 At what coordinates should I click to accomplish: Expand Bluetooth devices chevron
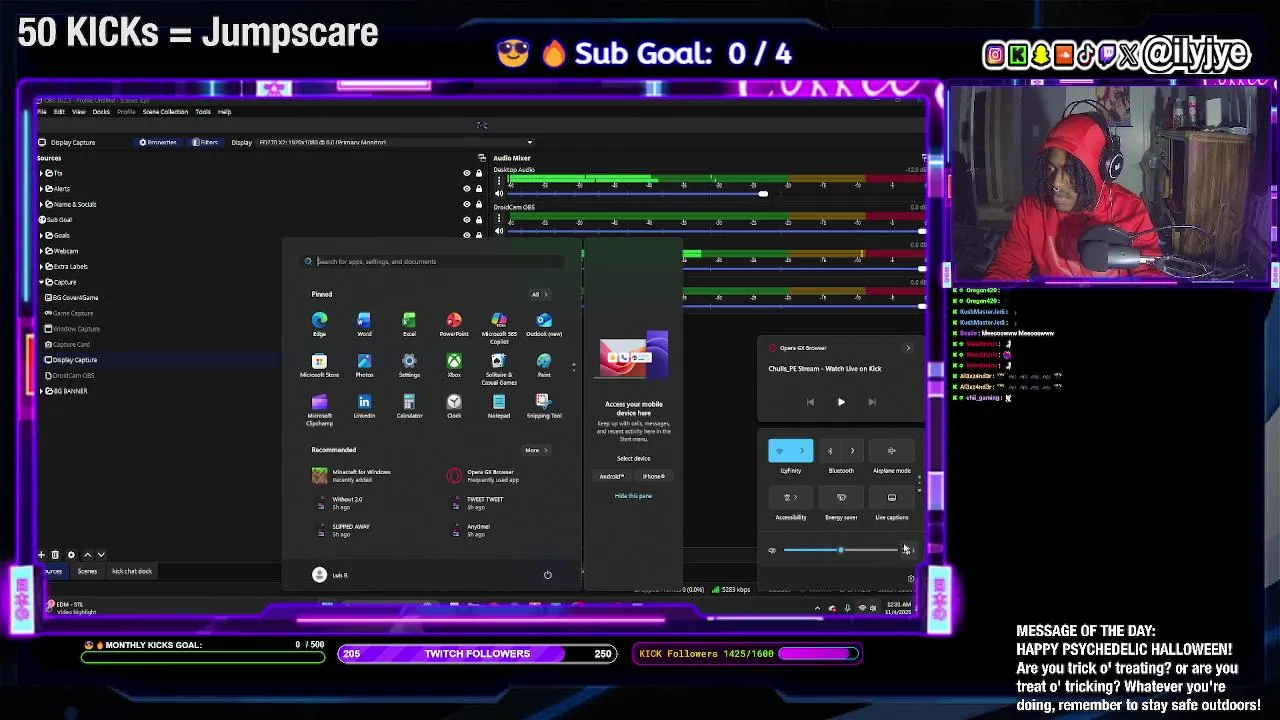pyautogui.click(x=852, y=451)
